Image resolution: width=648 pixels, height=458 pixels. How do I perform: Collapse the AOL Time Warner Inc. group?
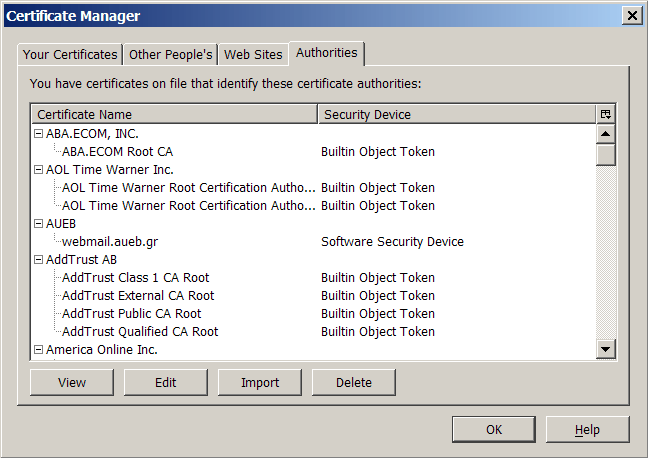pos(38,169)
